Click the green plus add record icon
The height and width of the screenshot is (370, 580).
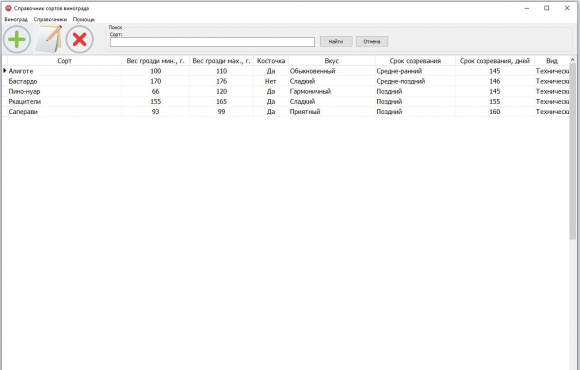click(17, 39)
